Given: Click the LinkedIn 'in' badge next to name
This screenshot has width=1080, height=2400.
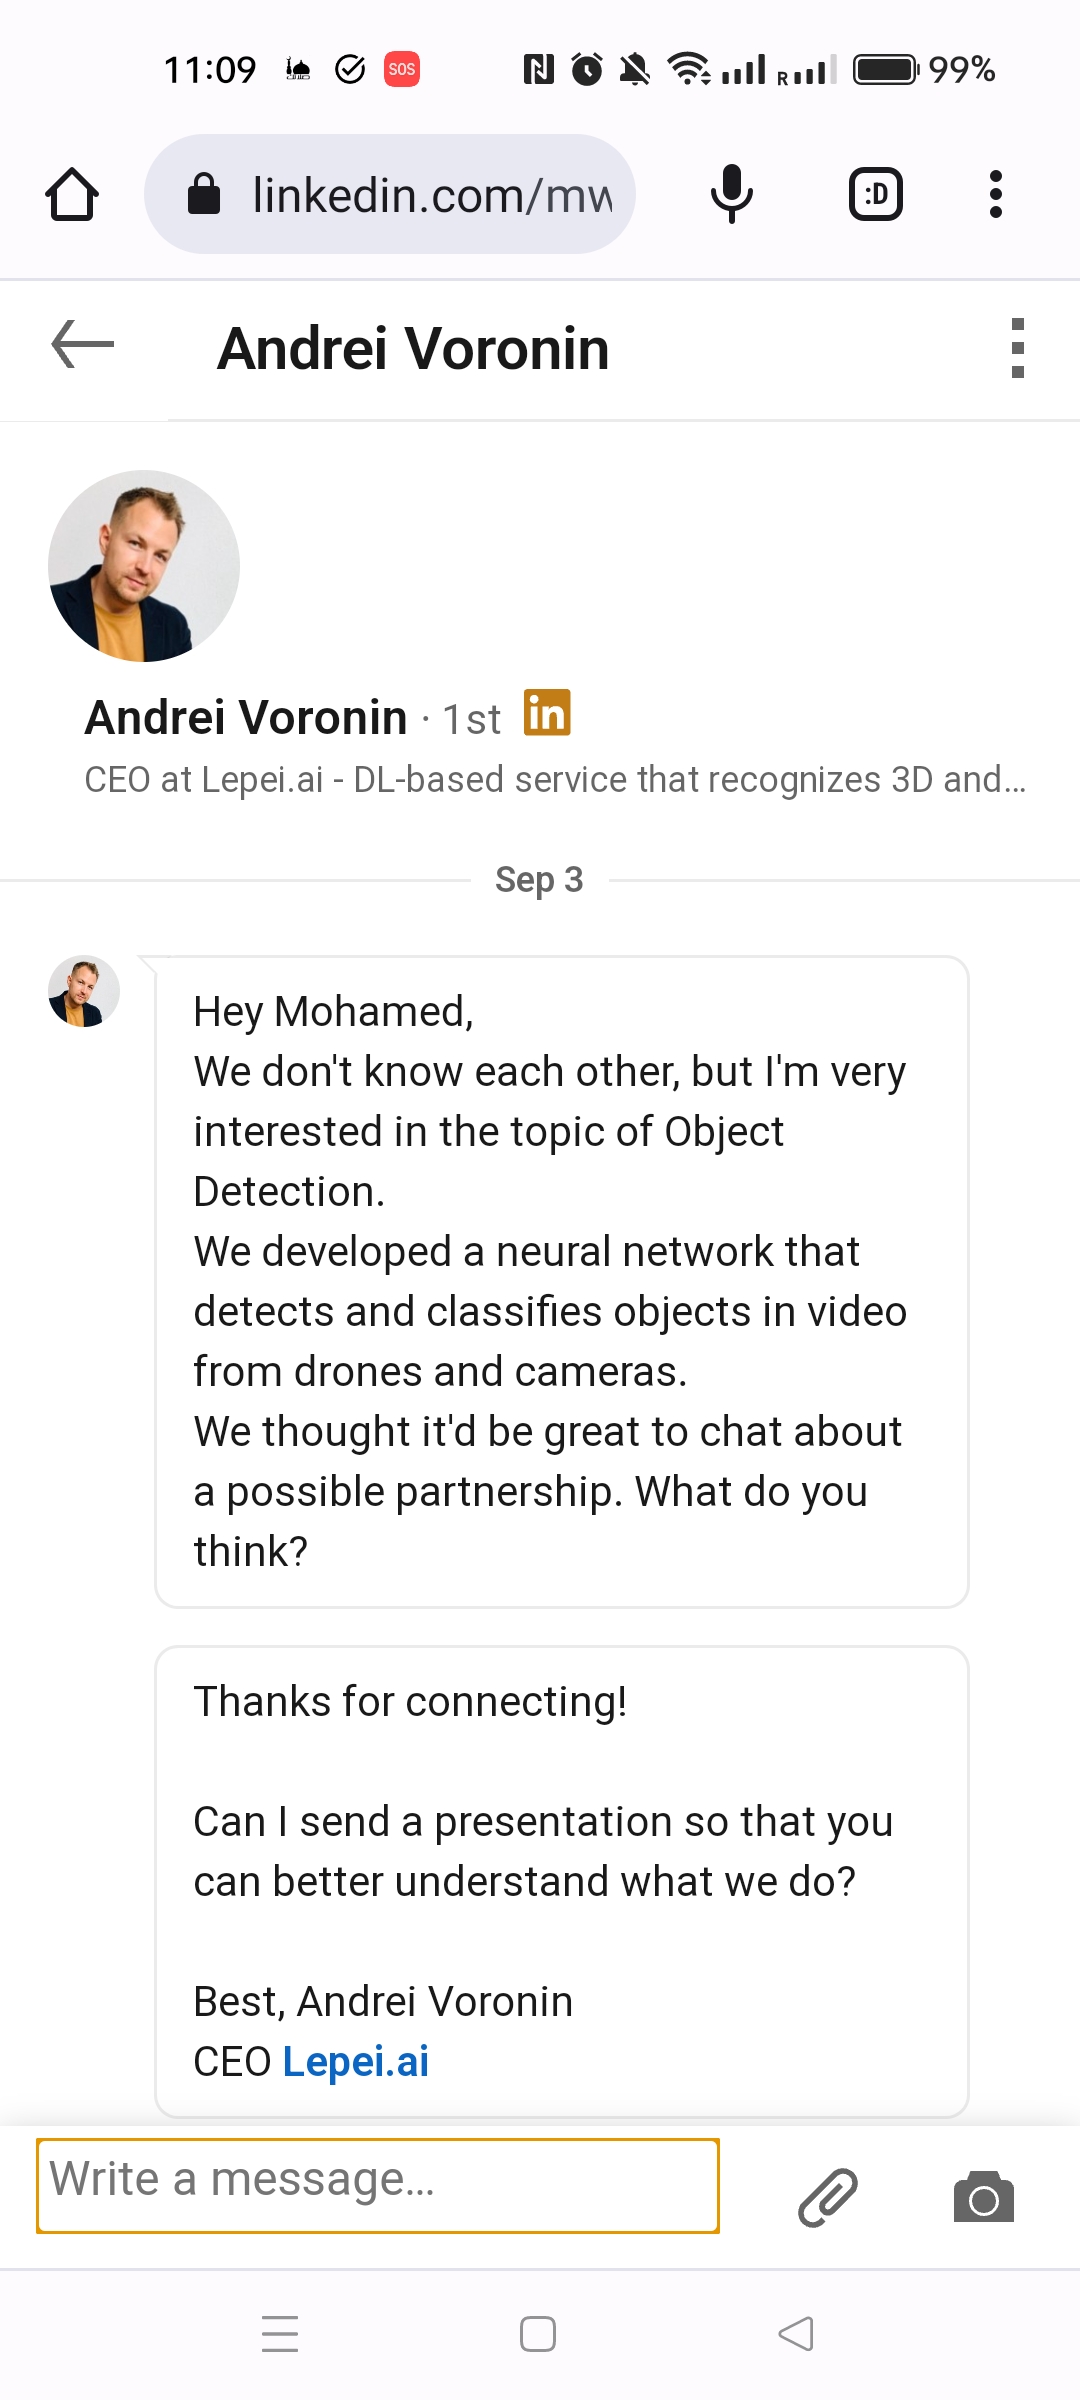Looking at the screenshot, I should [x=548, y=714].
